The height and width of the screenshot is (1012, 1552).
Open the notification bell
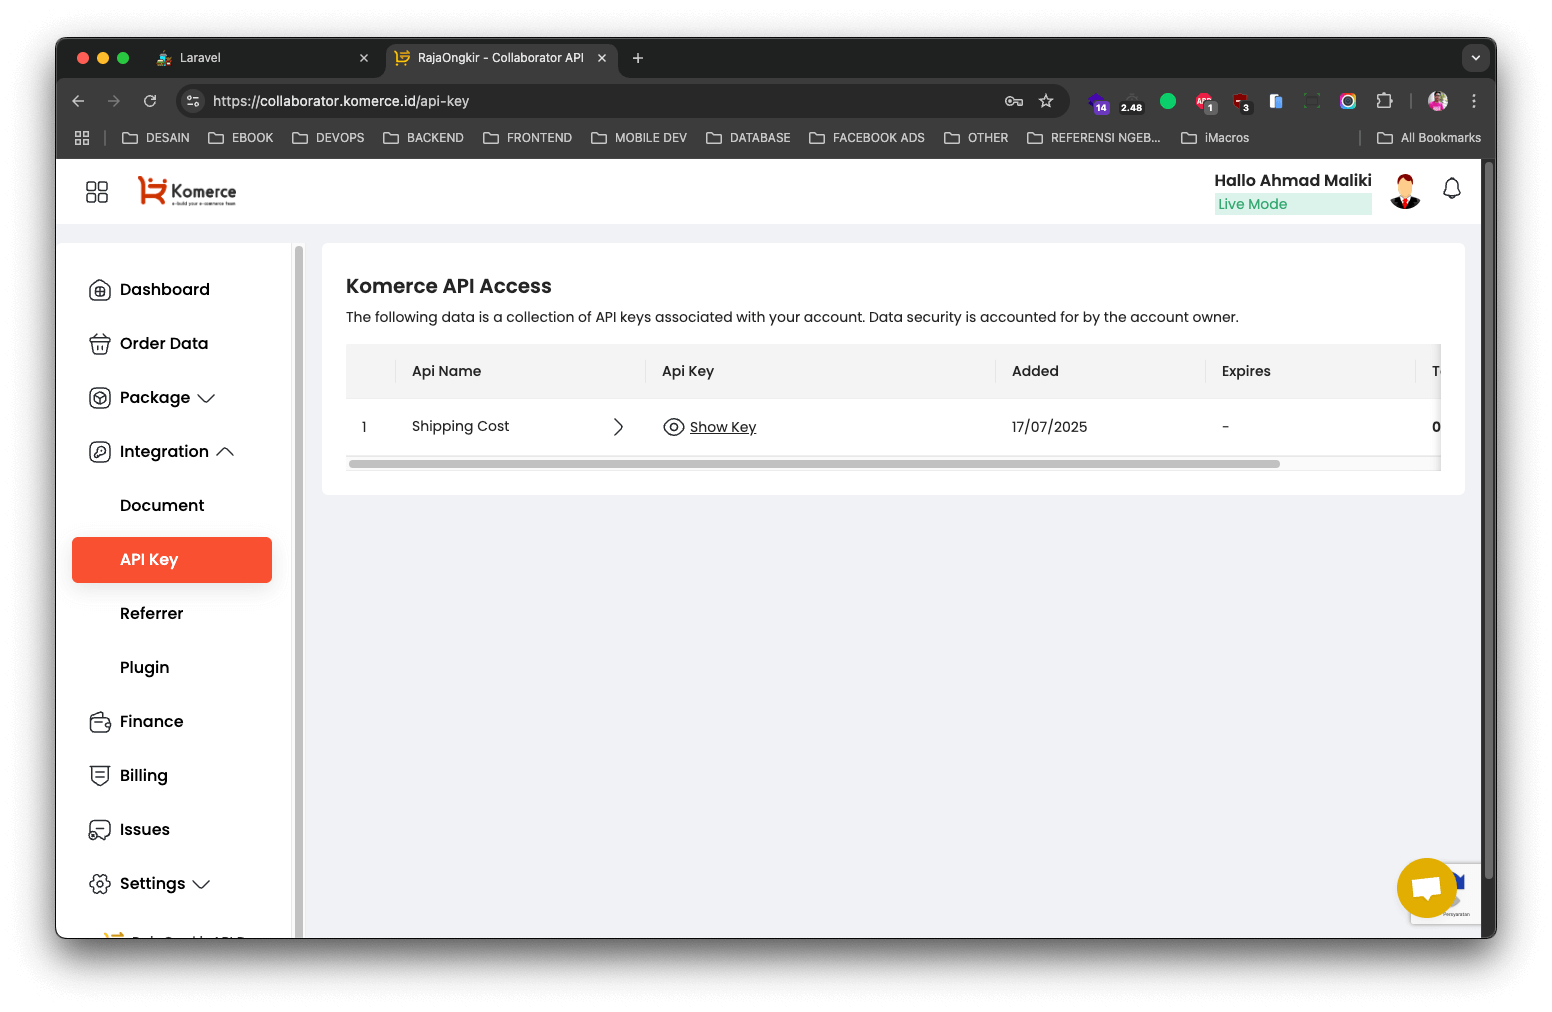(1452, 189)
